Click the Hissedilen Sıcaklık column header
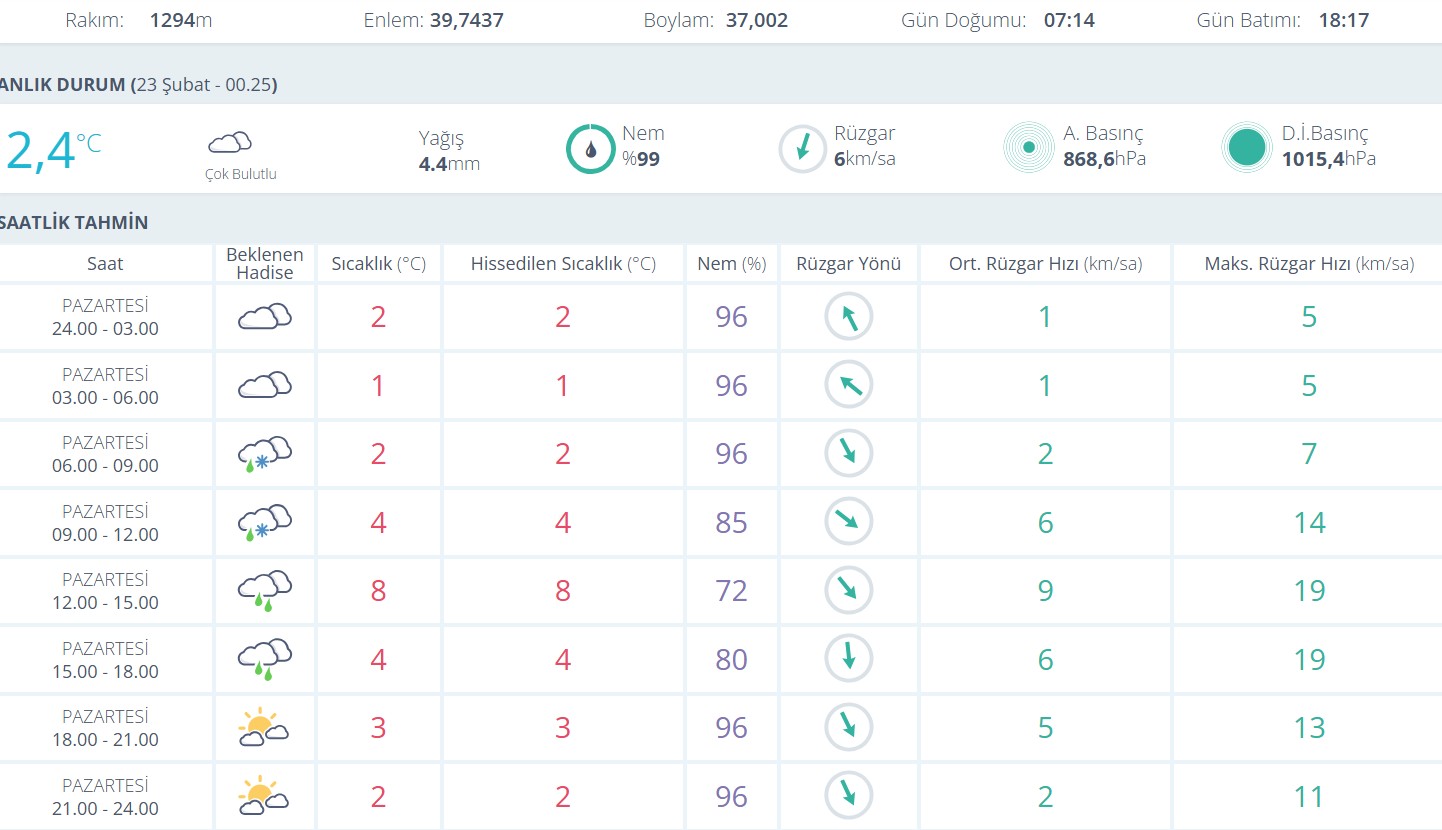This screenshot has height=830, width=1442. pos(563,264)
